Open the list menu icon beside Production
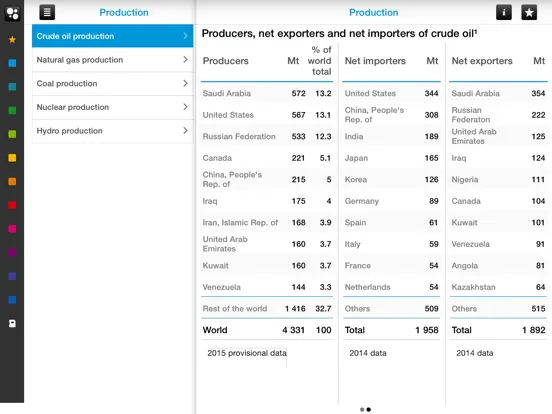Image resolution: width=552 pixels, height=414 pixels. tap(47, 12)
